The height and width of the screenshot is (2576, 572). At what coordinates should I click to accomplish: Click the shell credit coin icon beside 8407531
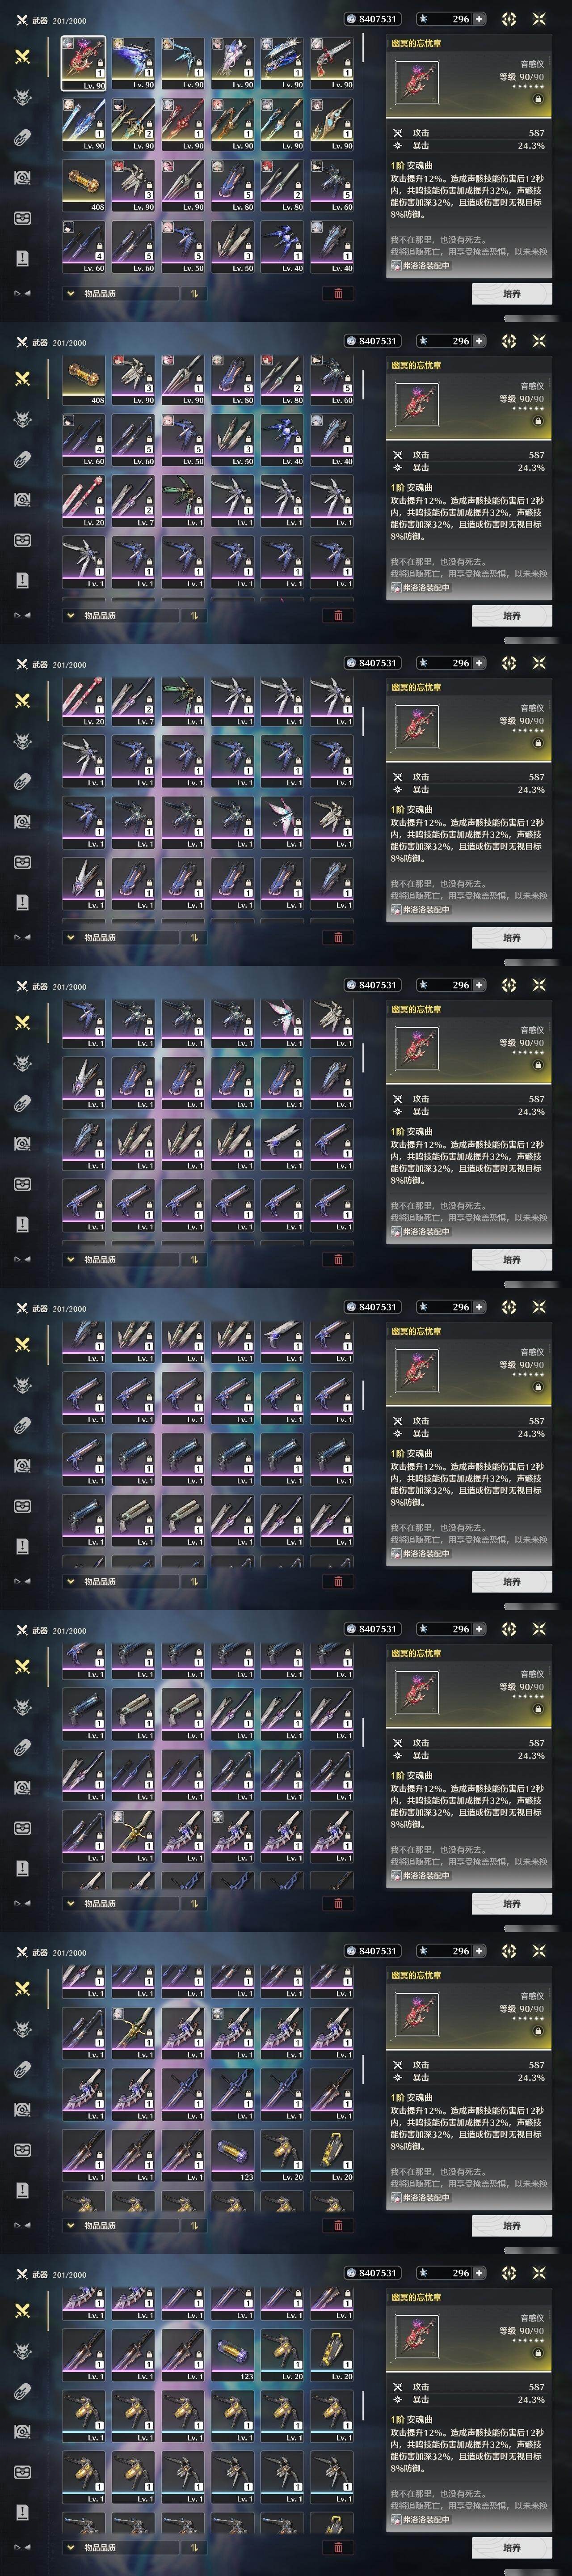(351, 19)
